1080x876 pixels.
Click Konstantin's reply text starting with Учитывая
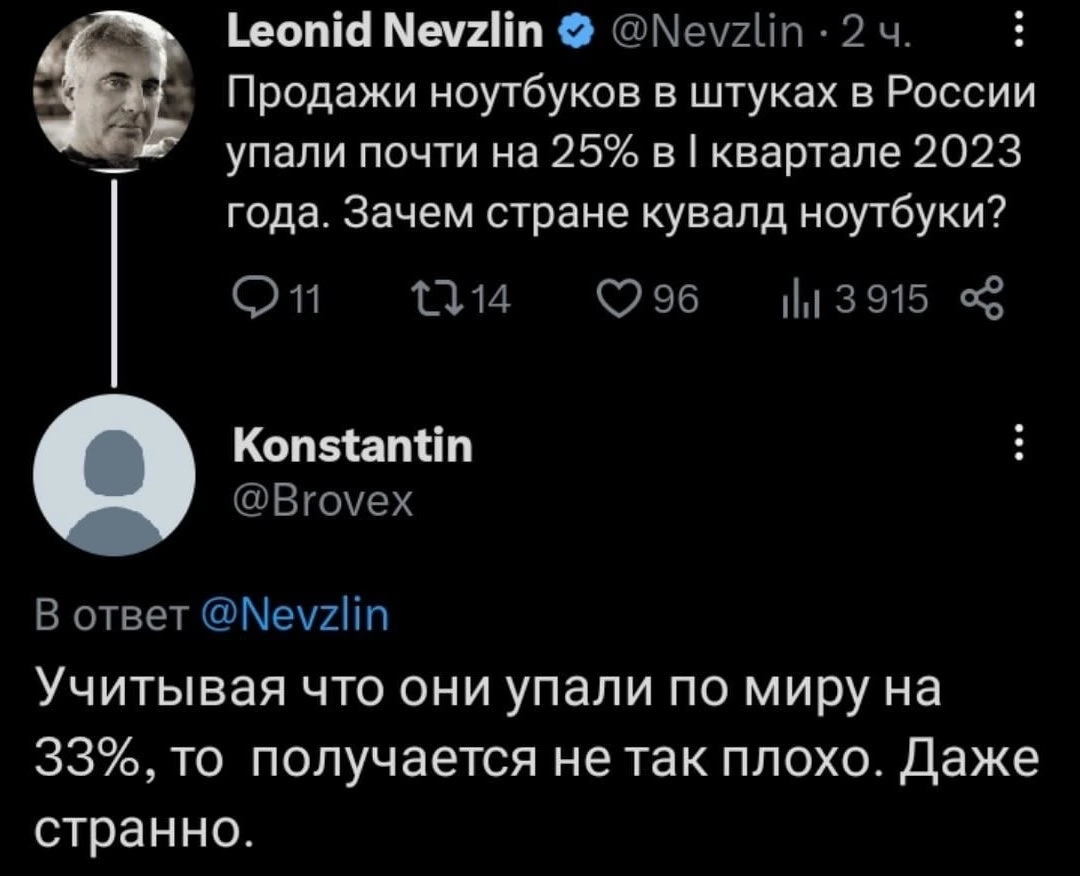click(x=536, y=760)
